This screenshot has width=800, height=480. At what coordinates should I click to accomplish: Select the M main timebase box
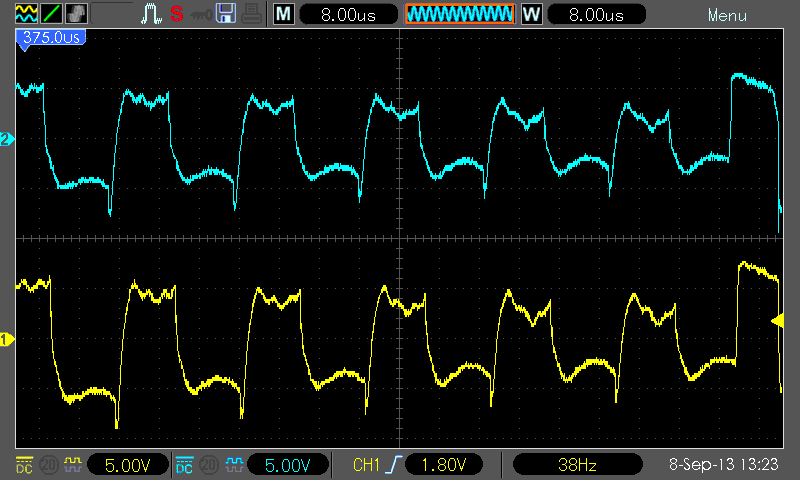pos(284,14)
